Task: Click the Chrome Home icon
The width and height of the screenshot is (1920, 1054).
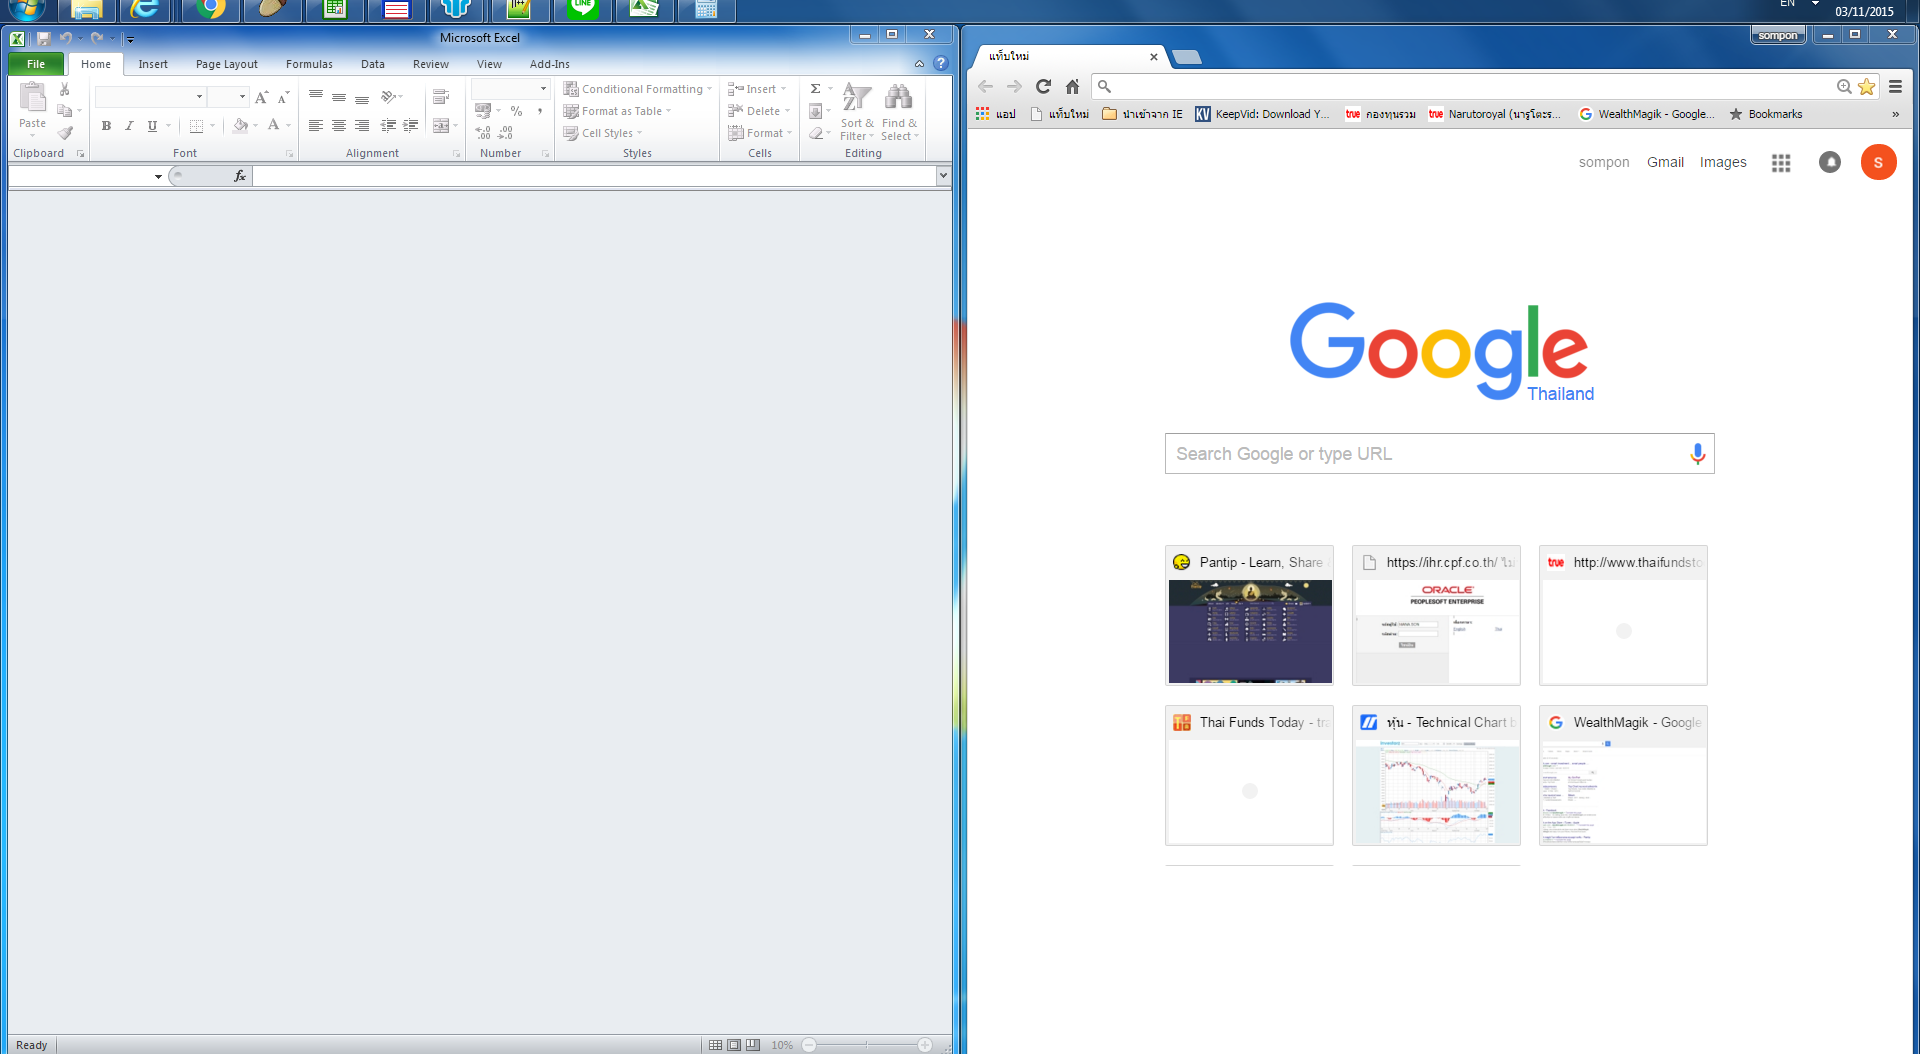Action: pyautogui.click(x=1072, y=86)
